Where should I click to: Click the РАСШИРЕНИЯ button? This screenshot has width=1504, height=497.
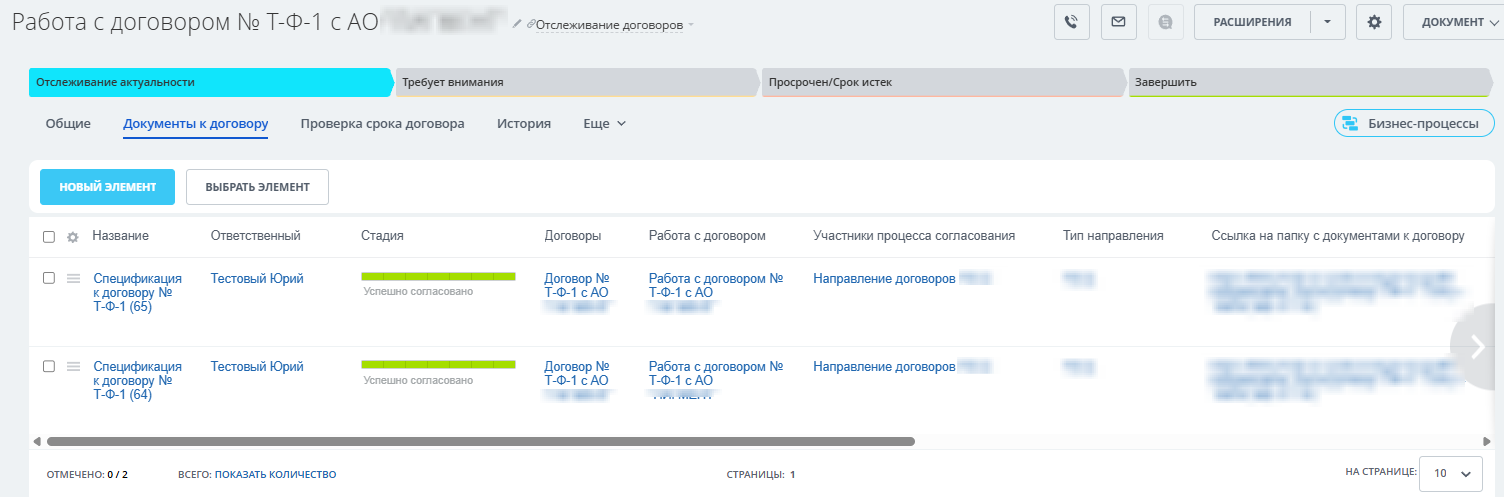(x=1252, y=22)
